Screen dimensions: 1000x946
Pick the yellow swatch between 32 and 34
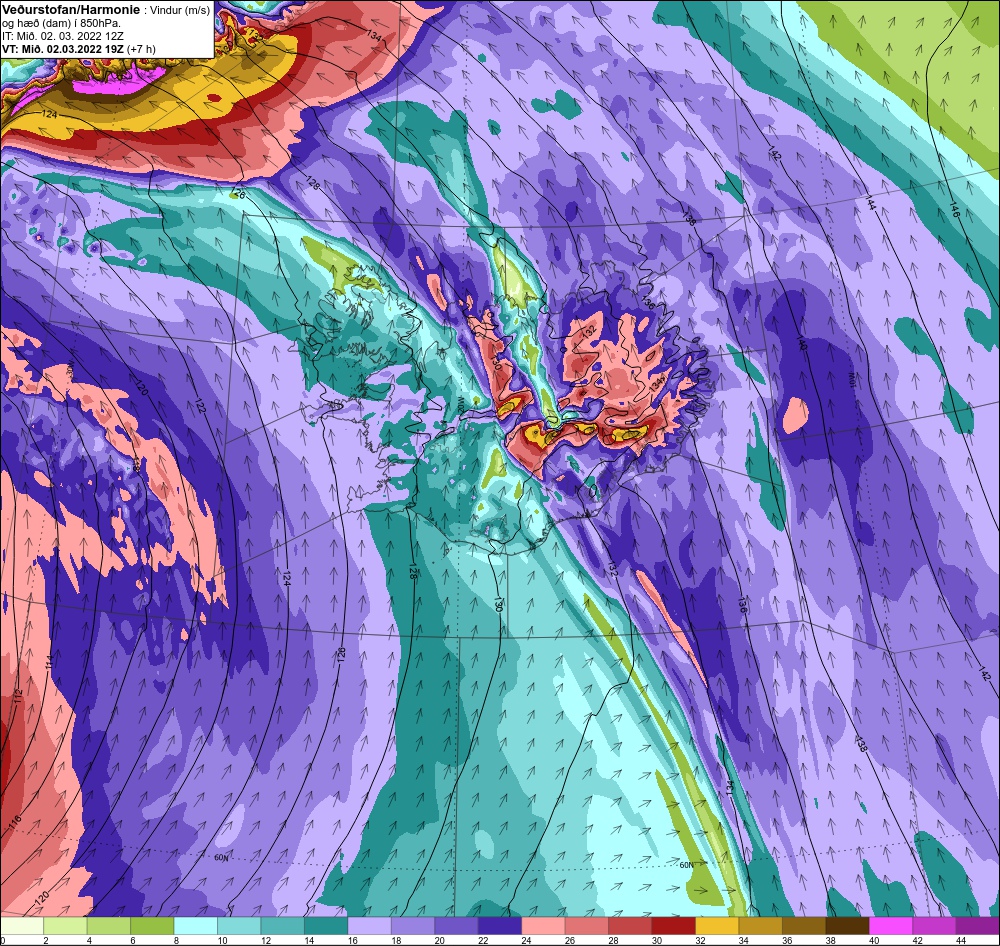pos(716,926)
